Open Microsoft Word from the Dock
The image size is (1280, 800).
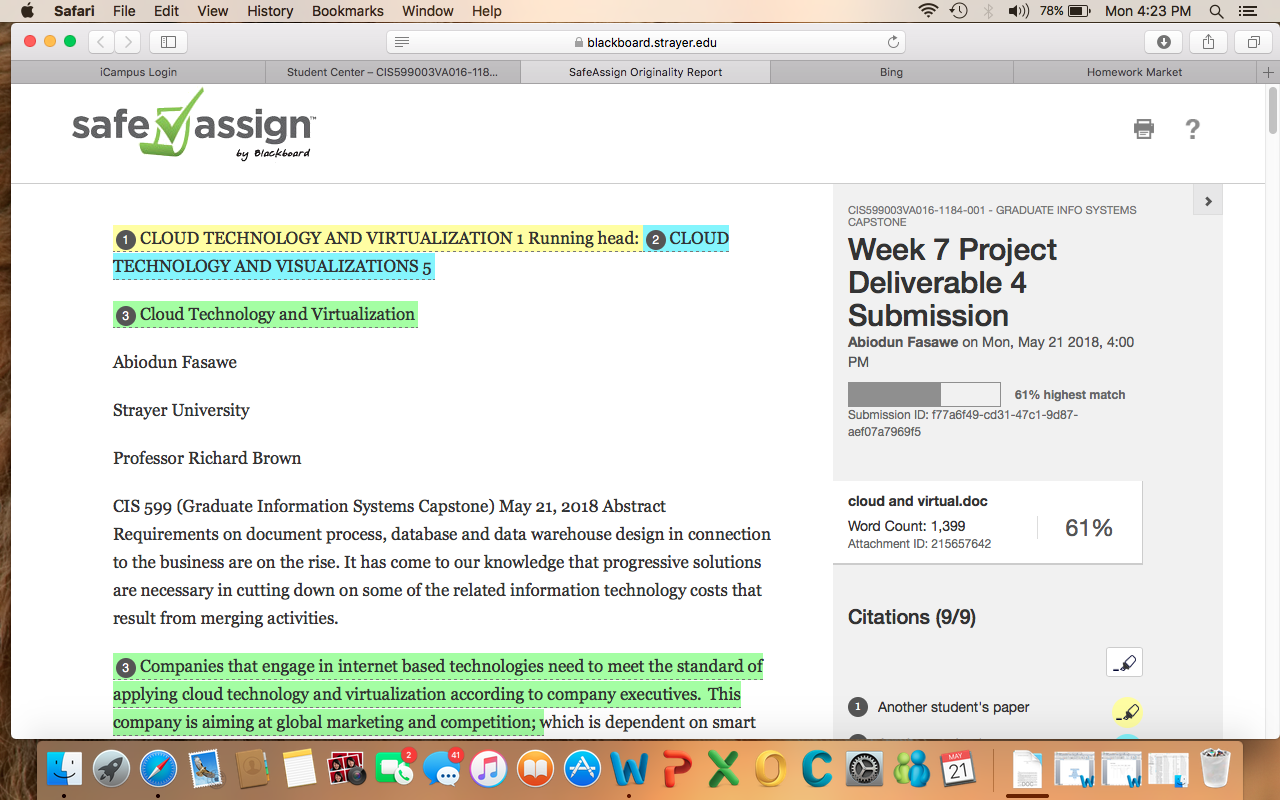tap(628, 768)
